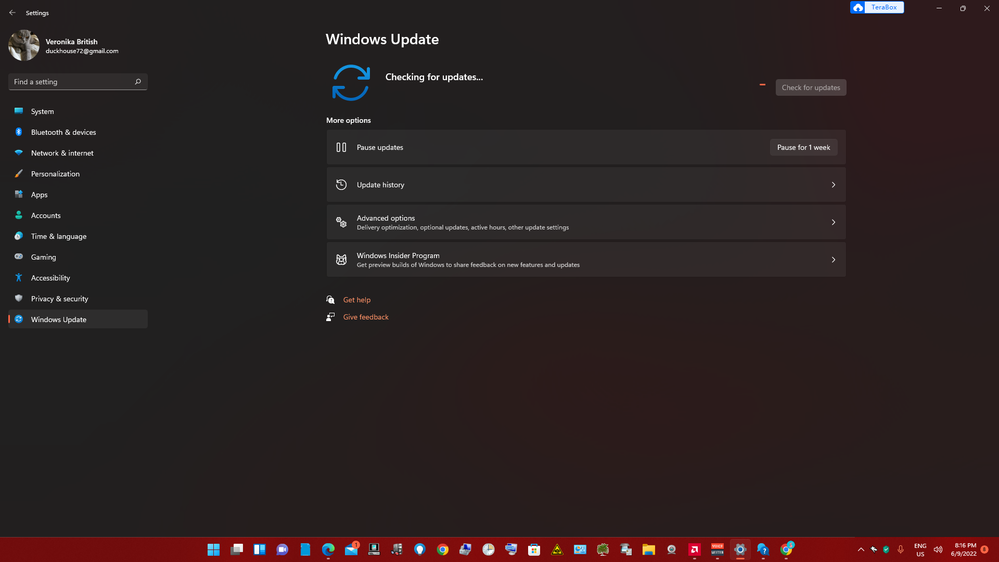
Task: Open the clock showing 8:16 PM
Action: tap(965, 549)
